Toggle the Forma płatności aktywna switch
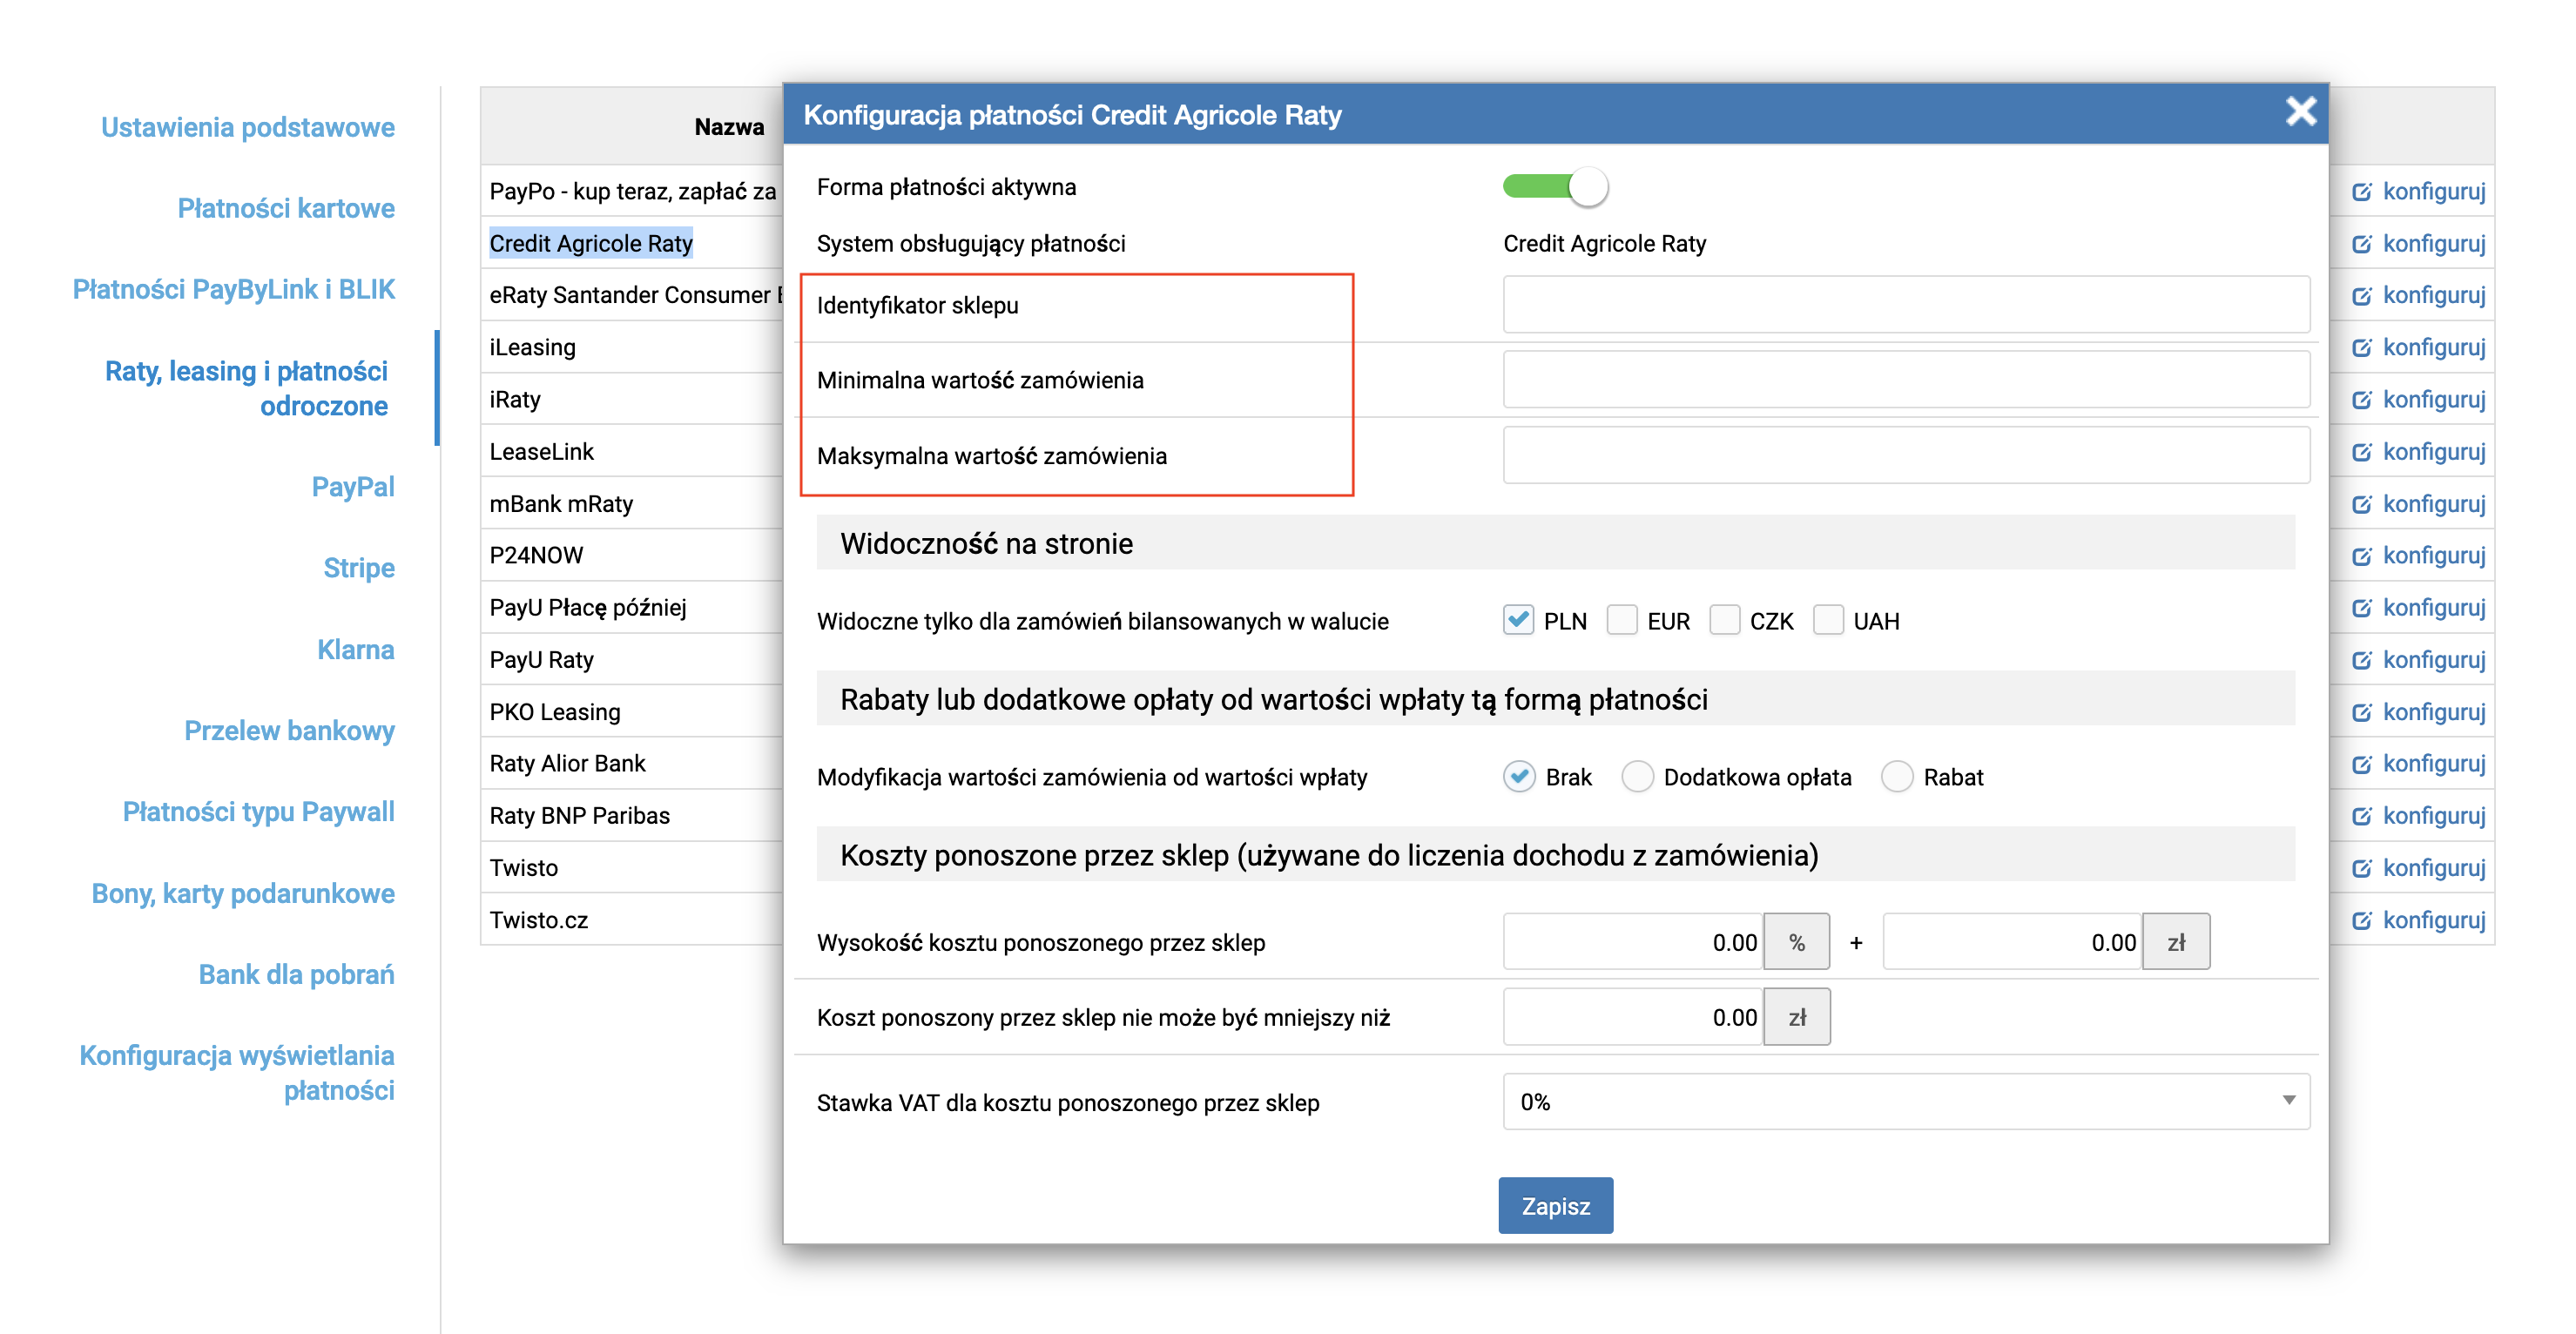Screen dimensions: 2576x1334 click(1555, 187)
